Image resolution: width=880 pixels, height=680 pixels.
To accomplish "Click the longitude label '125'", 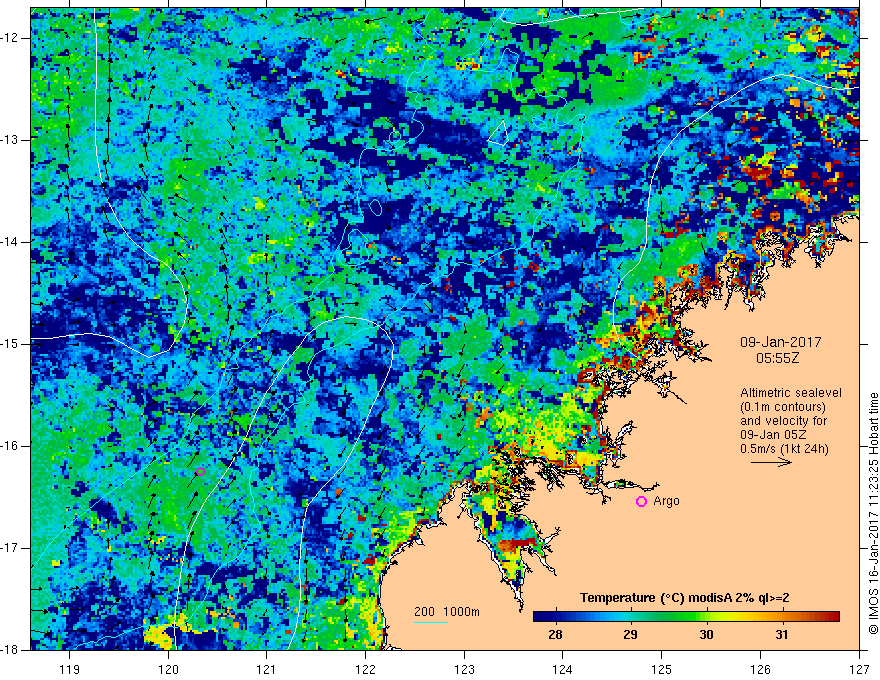I will tap(662, 669).
